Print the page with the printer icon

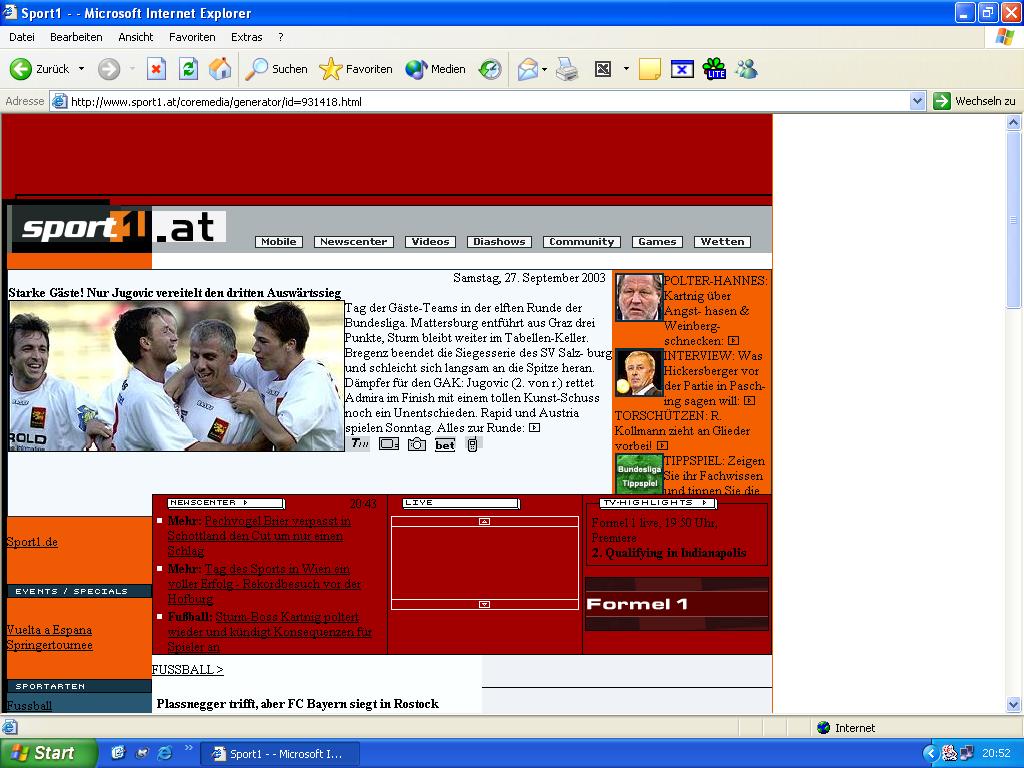click(567, 69)
